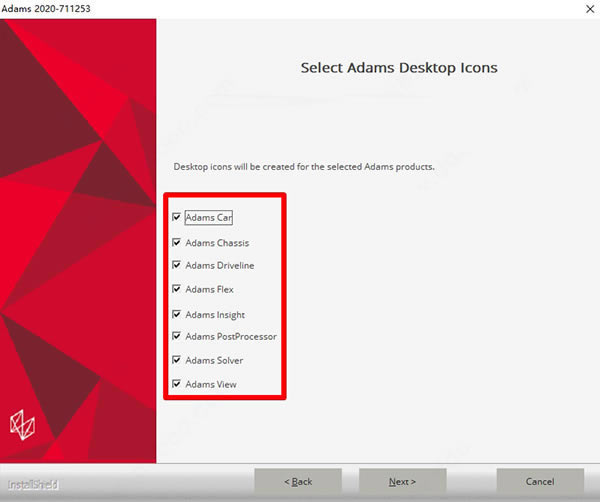Untick the Adams Flex checkbox
This screenshot has height=502, width=600.
point(177,289)
